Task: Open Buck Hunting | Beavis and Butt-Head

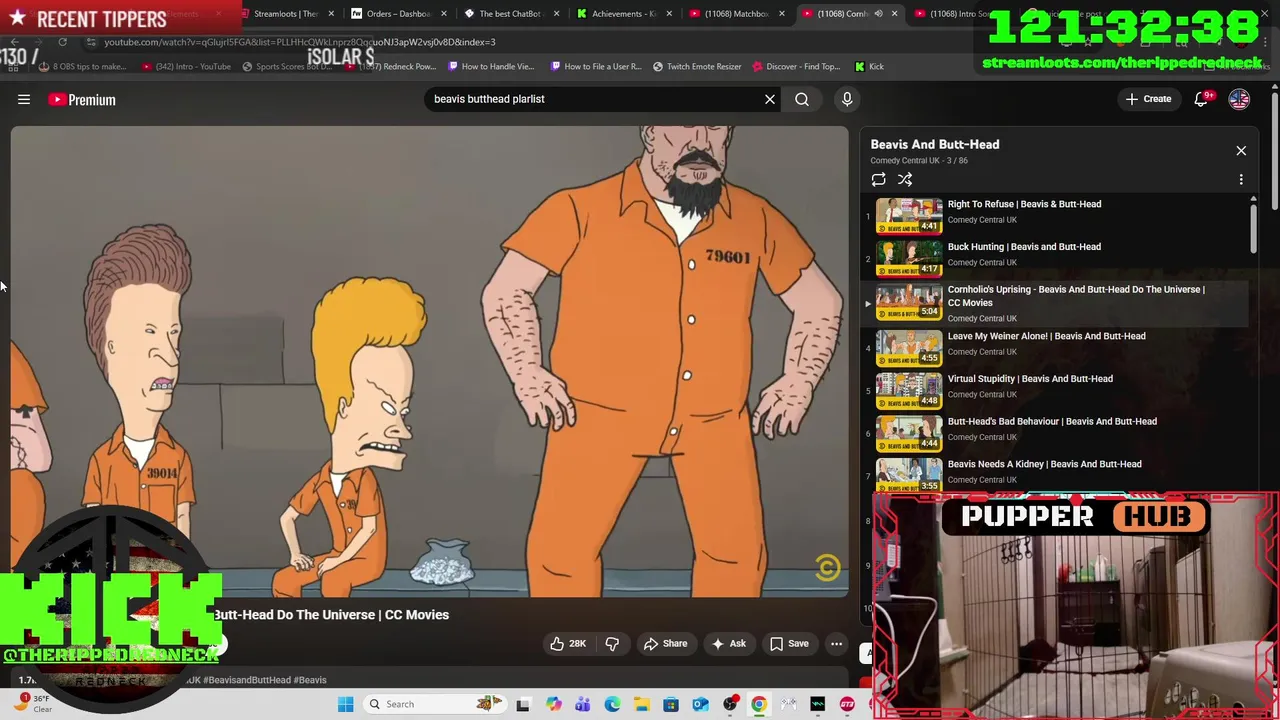Action: pyautogui.click(x=1024, y=247)
